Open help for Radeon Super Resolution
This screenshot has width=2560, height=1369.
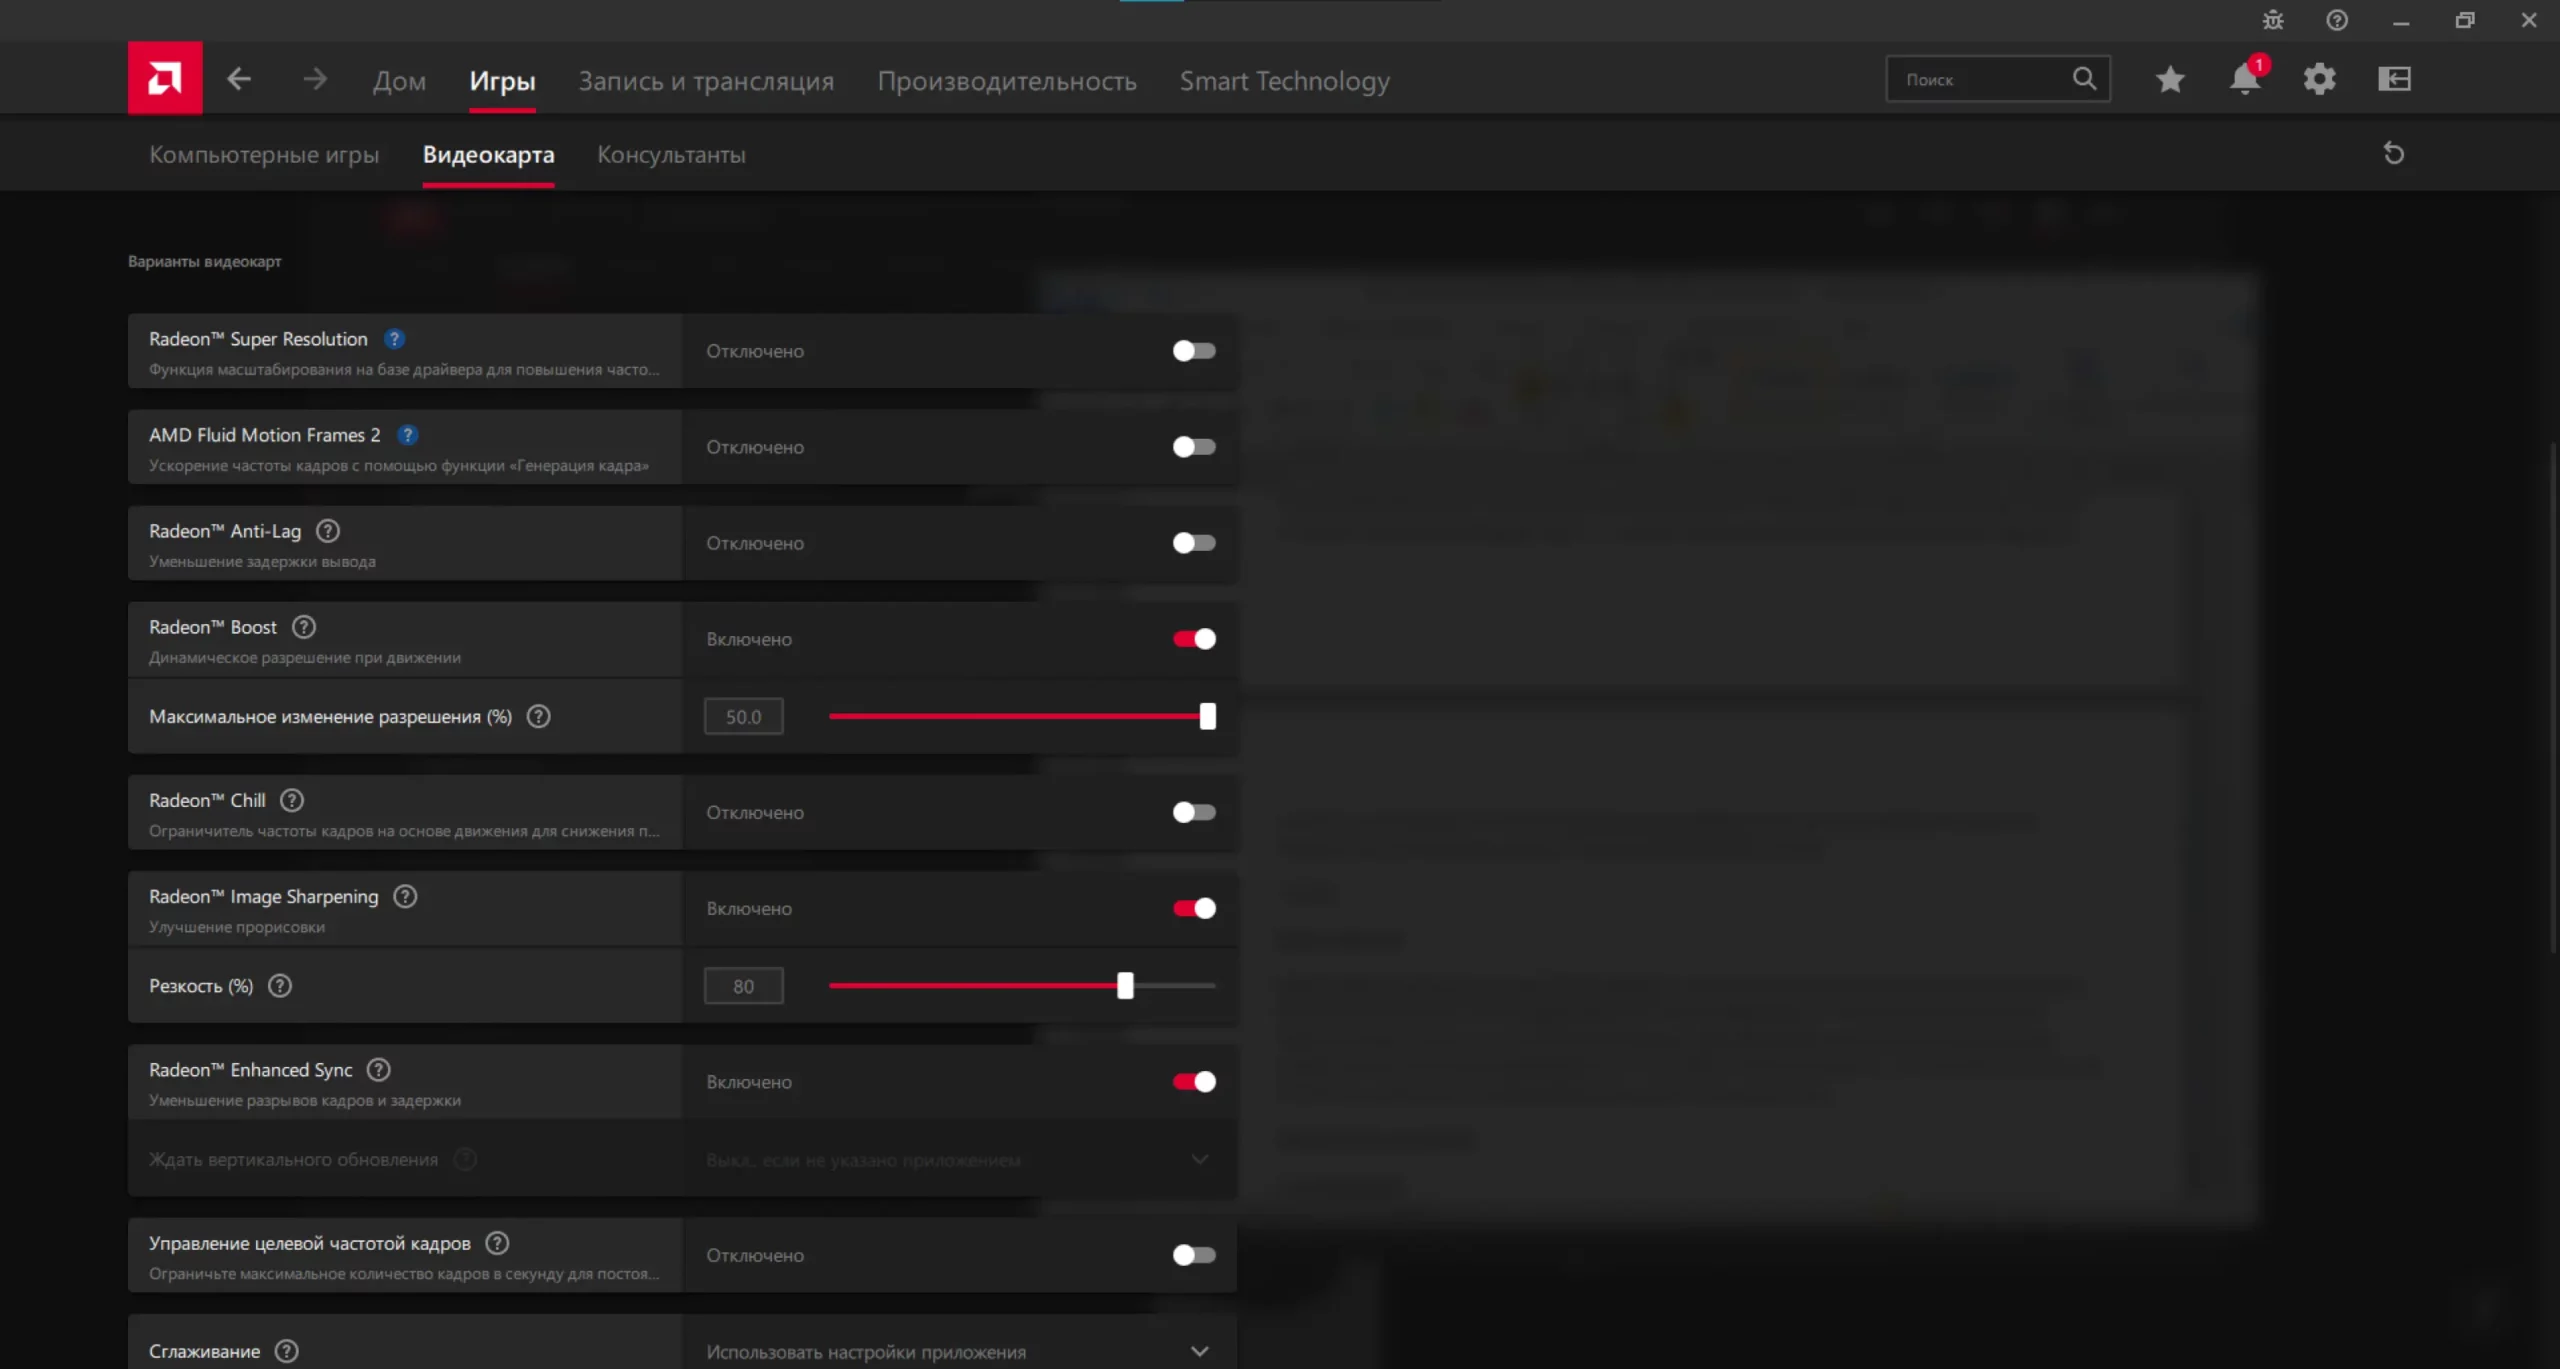(x=395, y=339)
